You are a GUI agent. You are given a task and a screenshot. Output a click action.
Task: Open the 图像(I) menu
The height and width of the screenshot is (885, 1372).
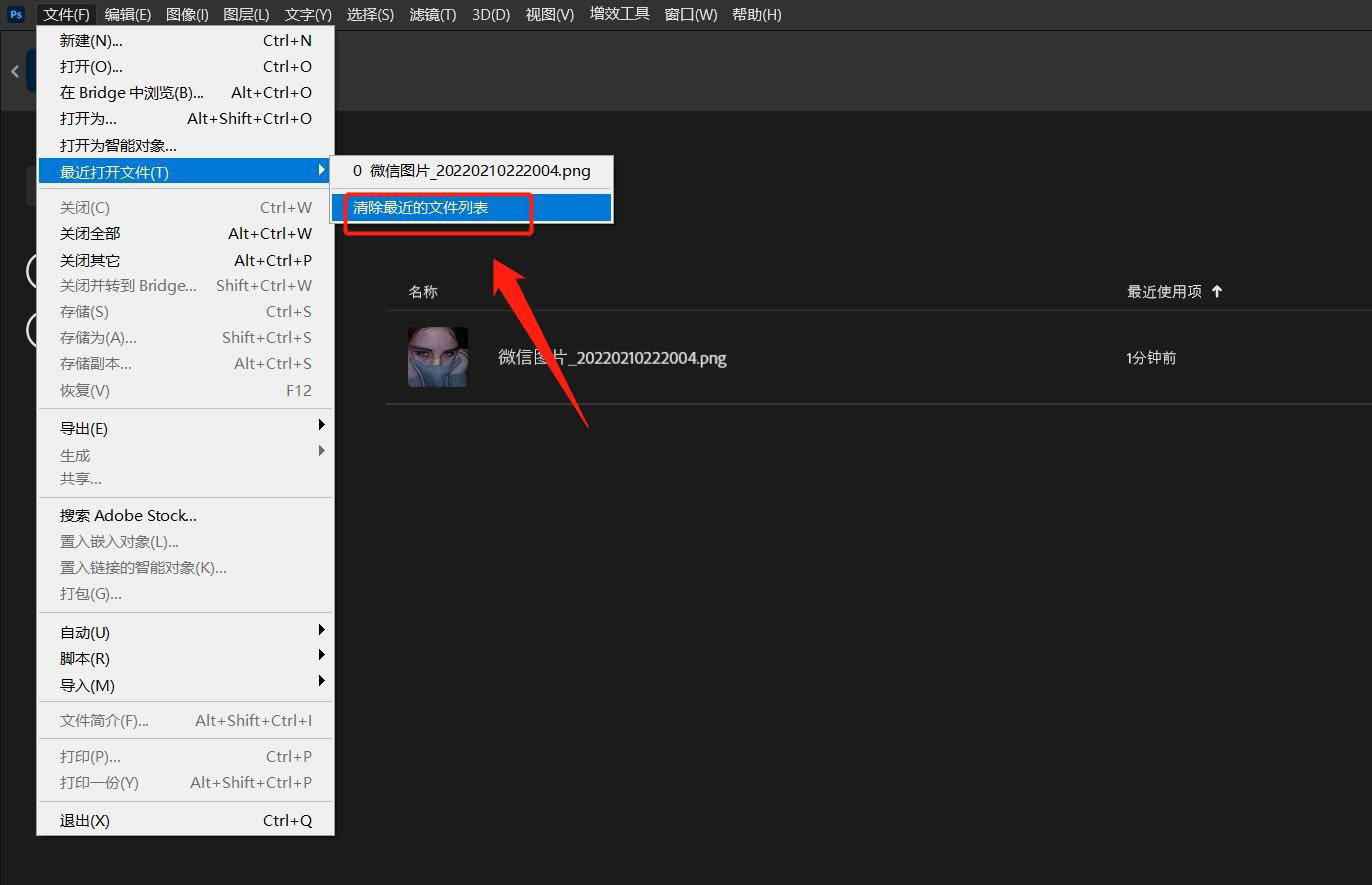(x=187, y=14)
